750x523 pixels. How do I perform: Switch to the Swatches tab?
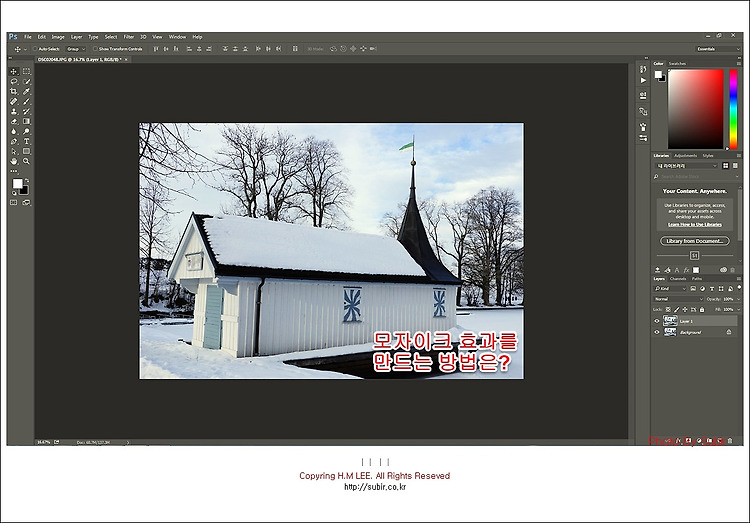(677, 63)
